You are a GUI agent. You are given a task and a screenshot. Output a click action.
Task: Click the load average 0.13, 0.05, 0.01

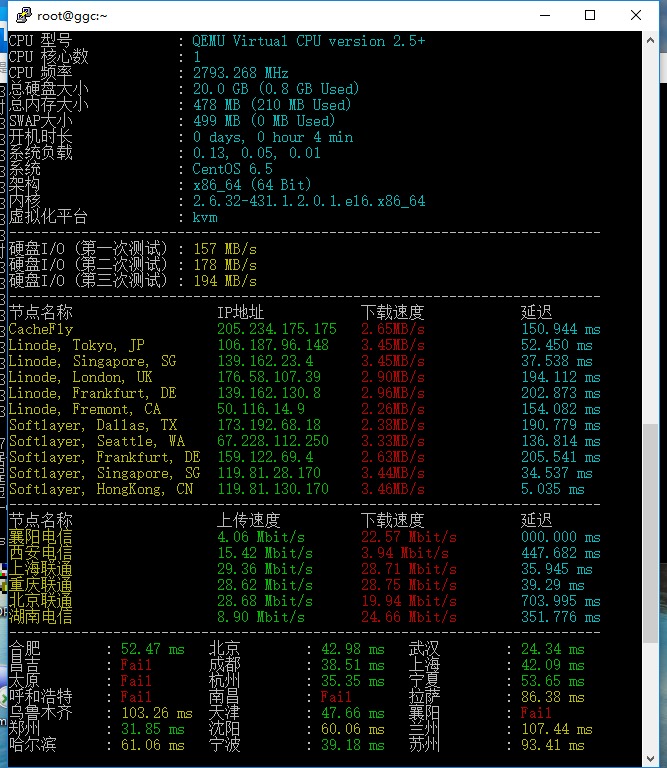[x=257, y=153]
